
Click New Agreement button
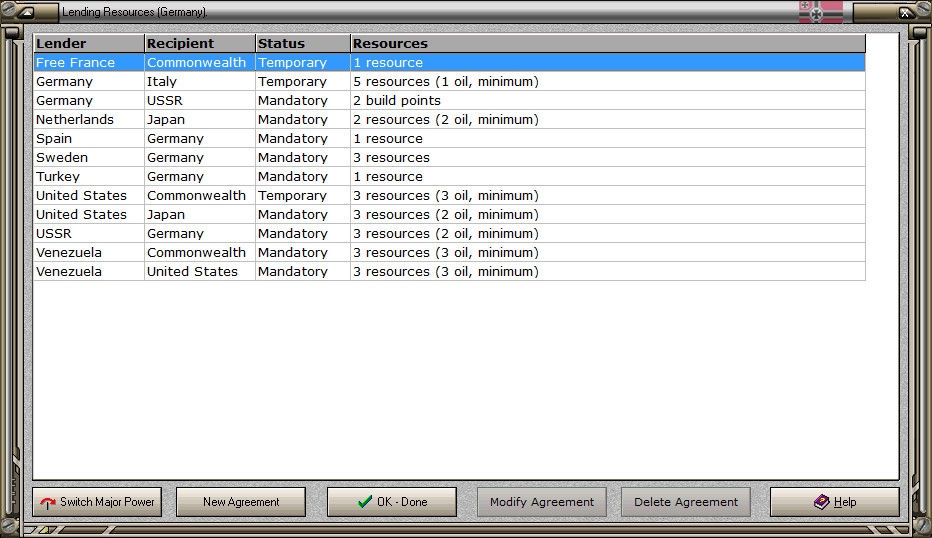[241, 502]
